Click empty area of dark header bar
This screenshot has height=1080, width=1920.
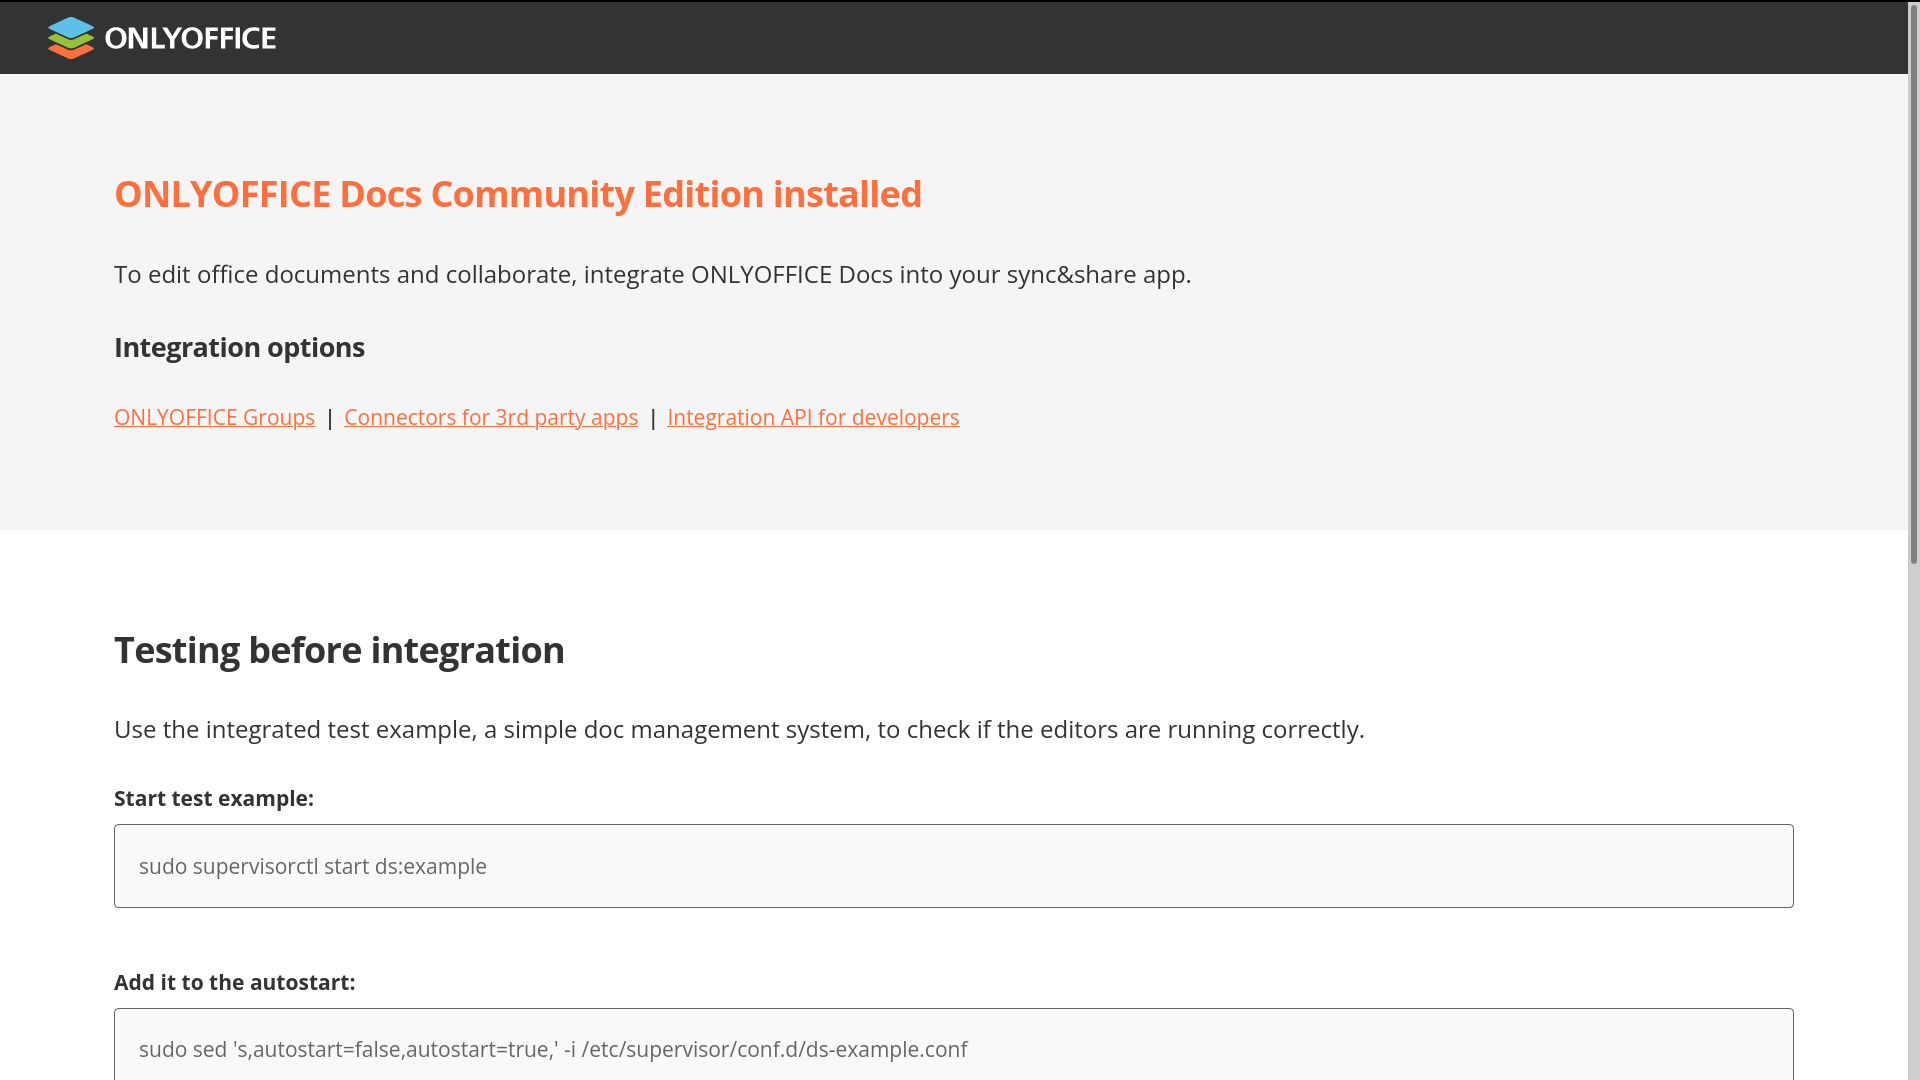coord(1100,38)
